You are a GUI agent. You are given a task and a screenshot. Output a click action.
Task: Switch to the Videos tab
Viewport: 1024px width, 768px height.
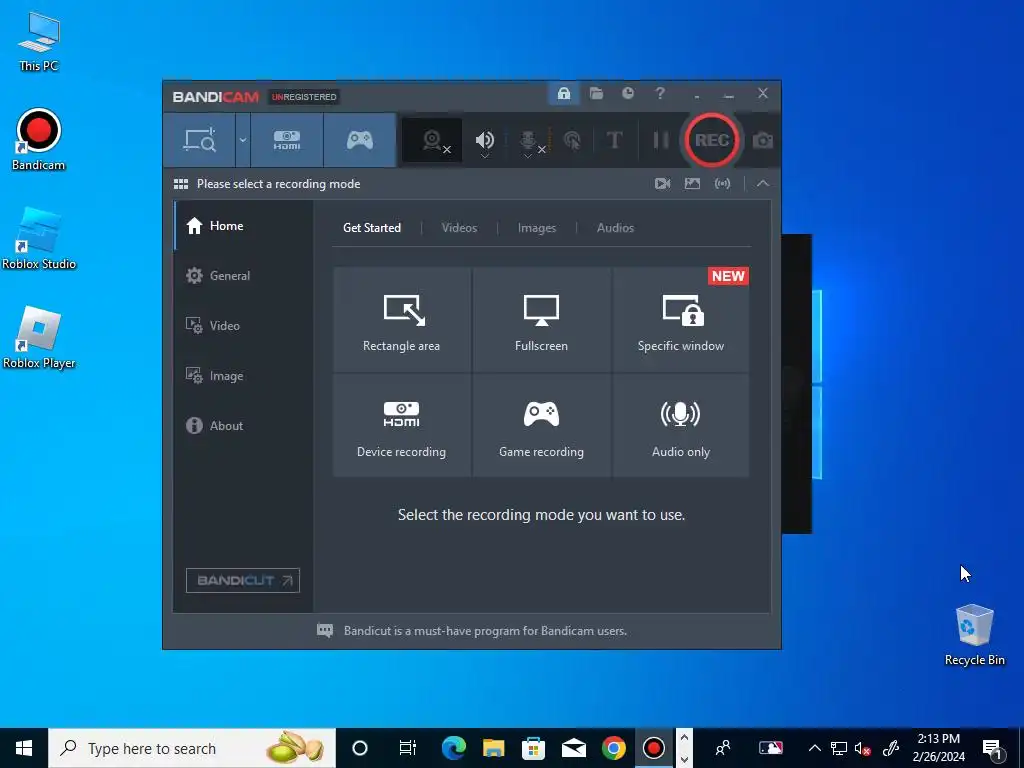pyautogui.click(x=459, y=228)
